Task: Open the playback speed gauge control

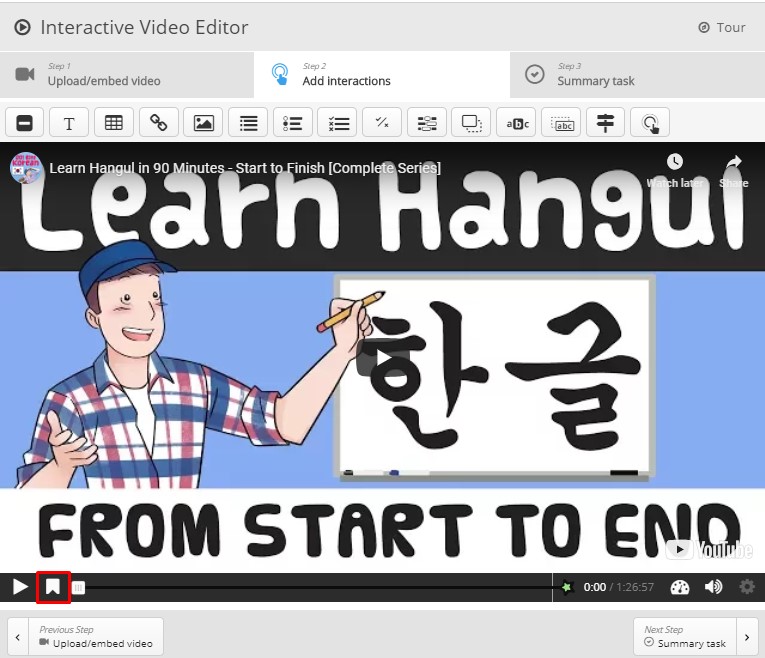Action: click(680, 587)
